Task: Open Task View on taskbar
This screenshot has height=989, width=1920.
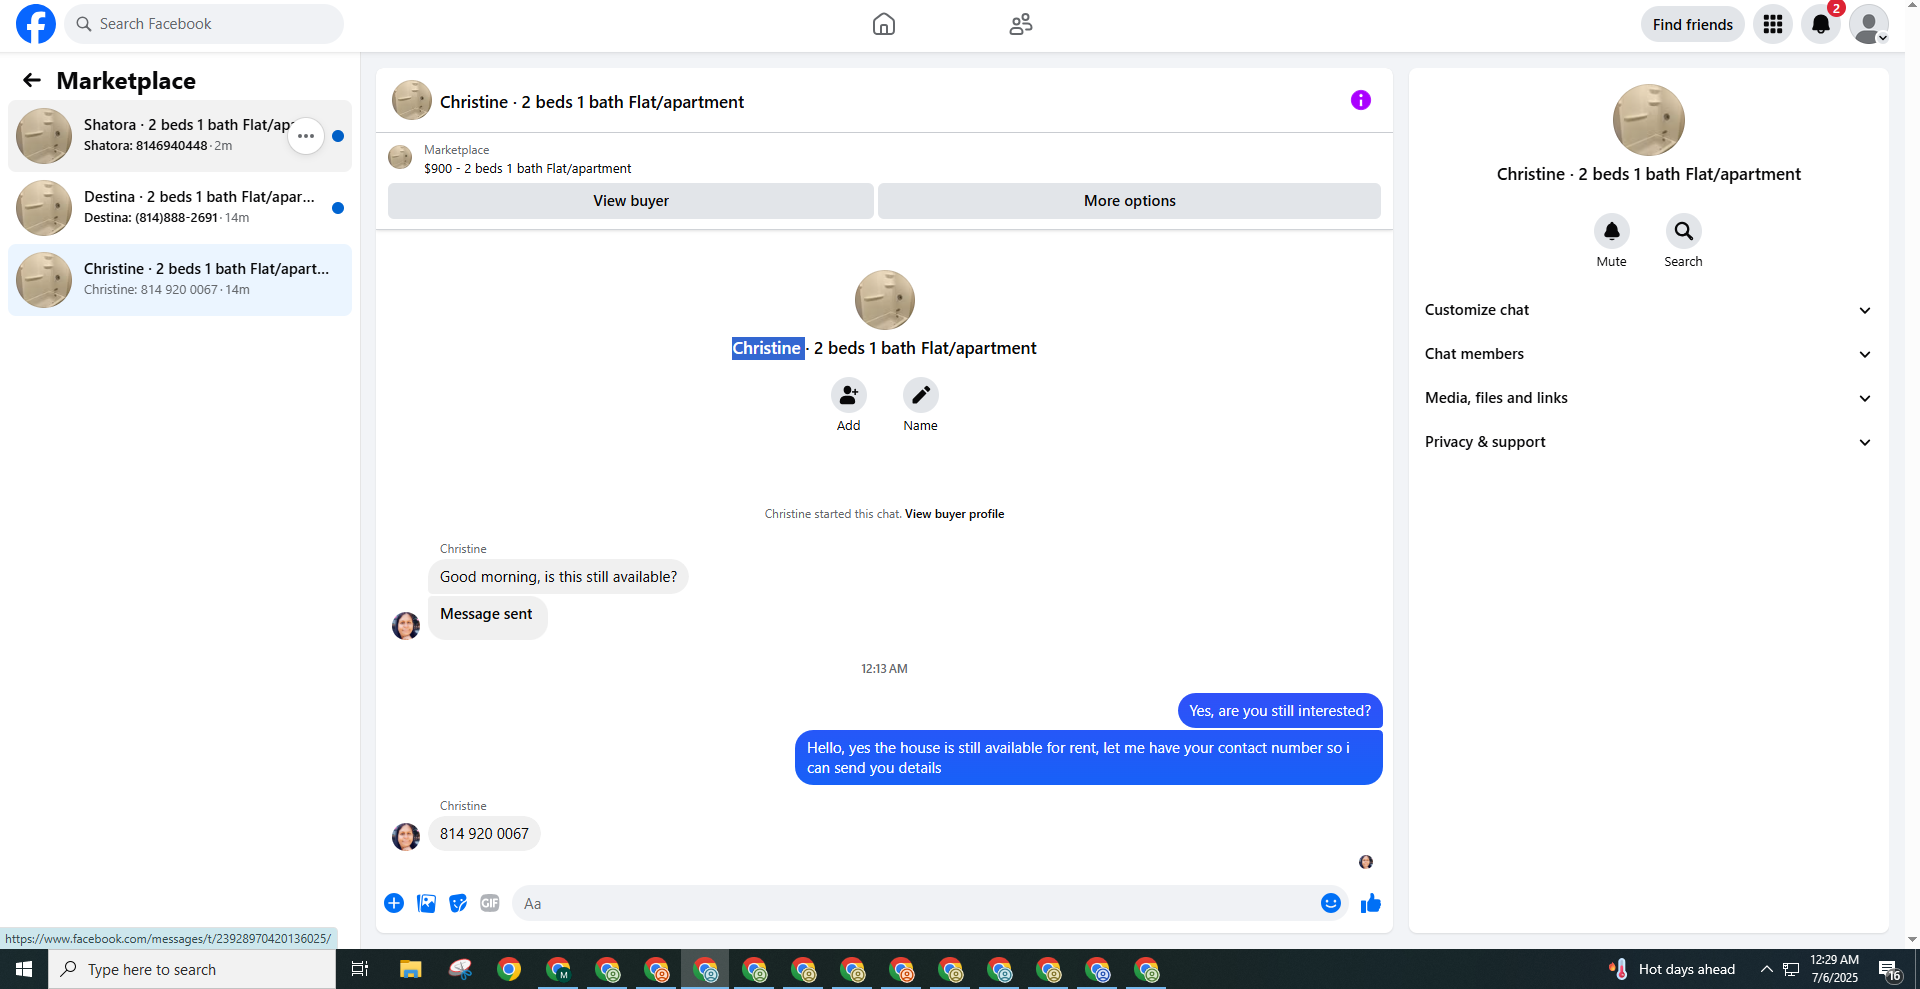Action: point(360,969)
